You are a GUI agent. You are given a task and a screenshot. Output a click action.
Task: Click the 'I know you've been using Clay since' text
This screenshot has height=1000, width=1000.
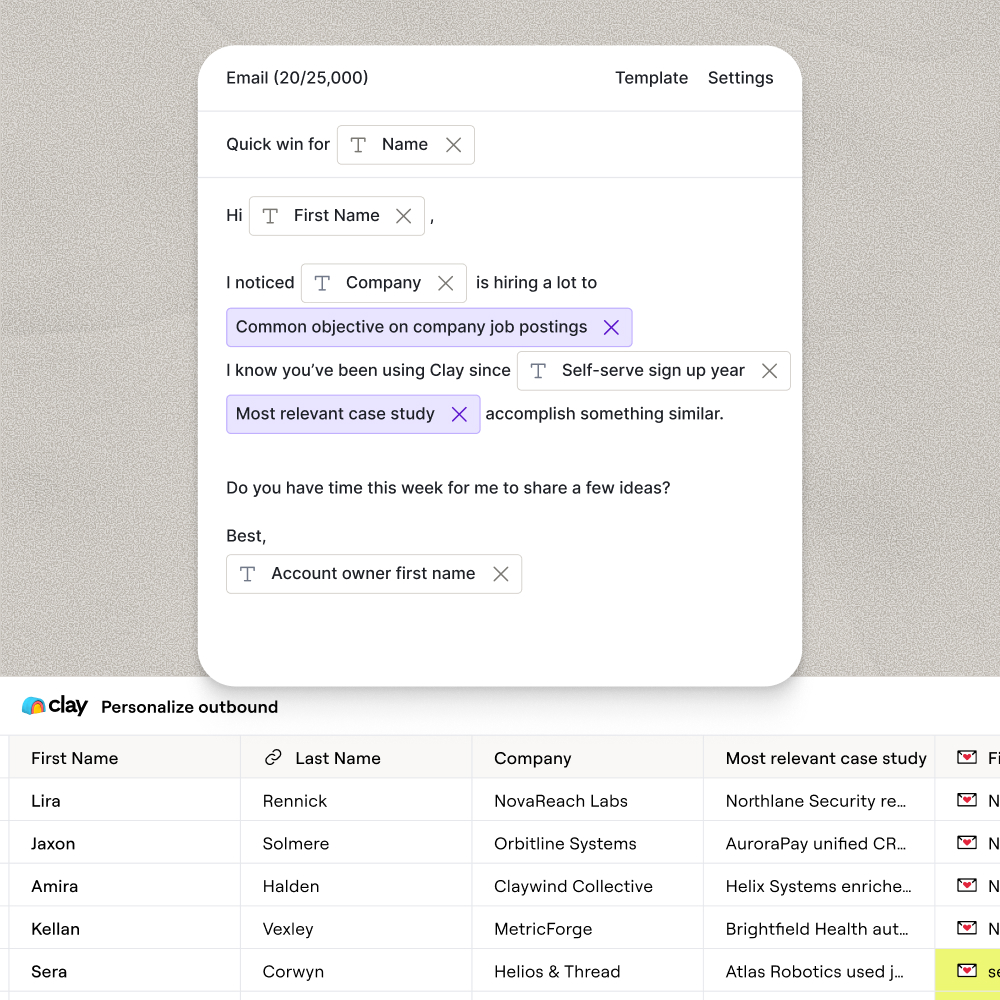369,371
